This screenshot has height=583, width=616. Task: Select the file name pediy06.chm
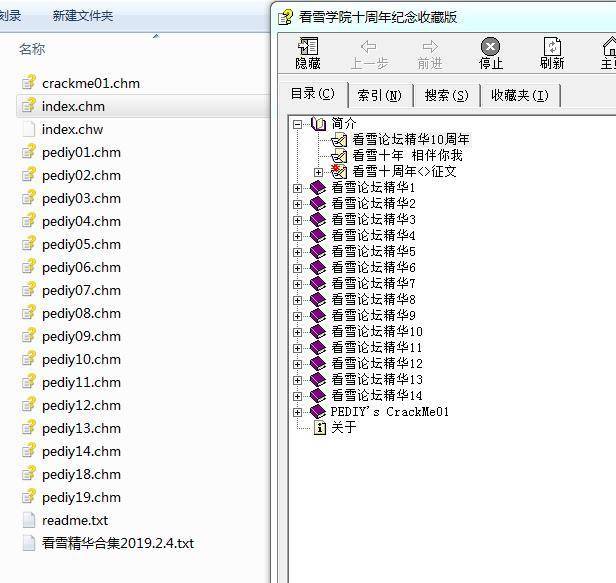[81, 267]
